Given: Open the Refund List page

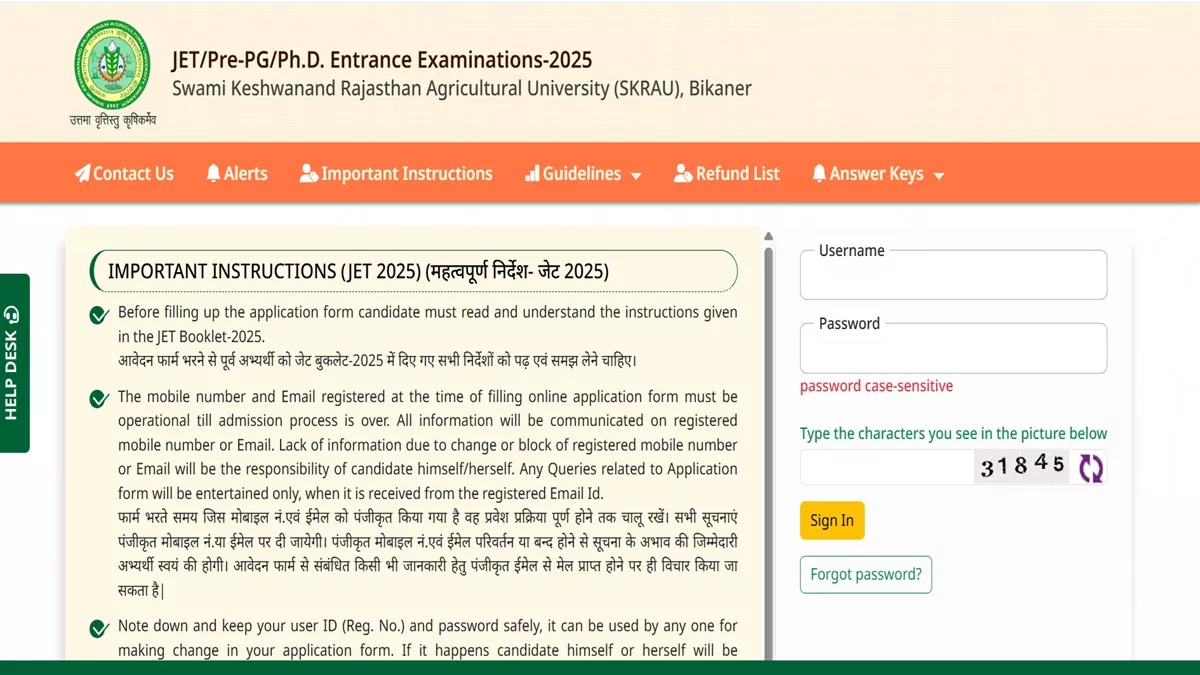Looking at the screenshot, I should pos(727,173).
